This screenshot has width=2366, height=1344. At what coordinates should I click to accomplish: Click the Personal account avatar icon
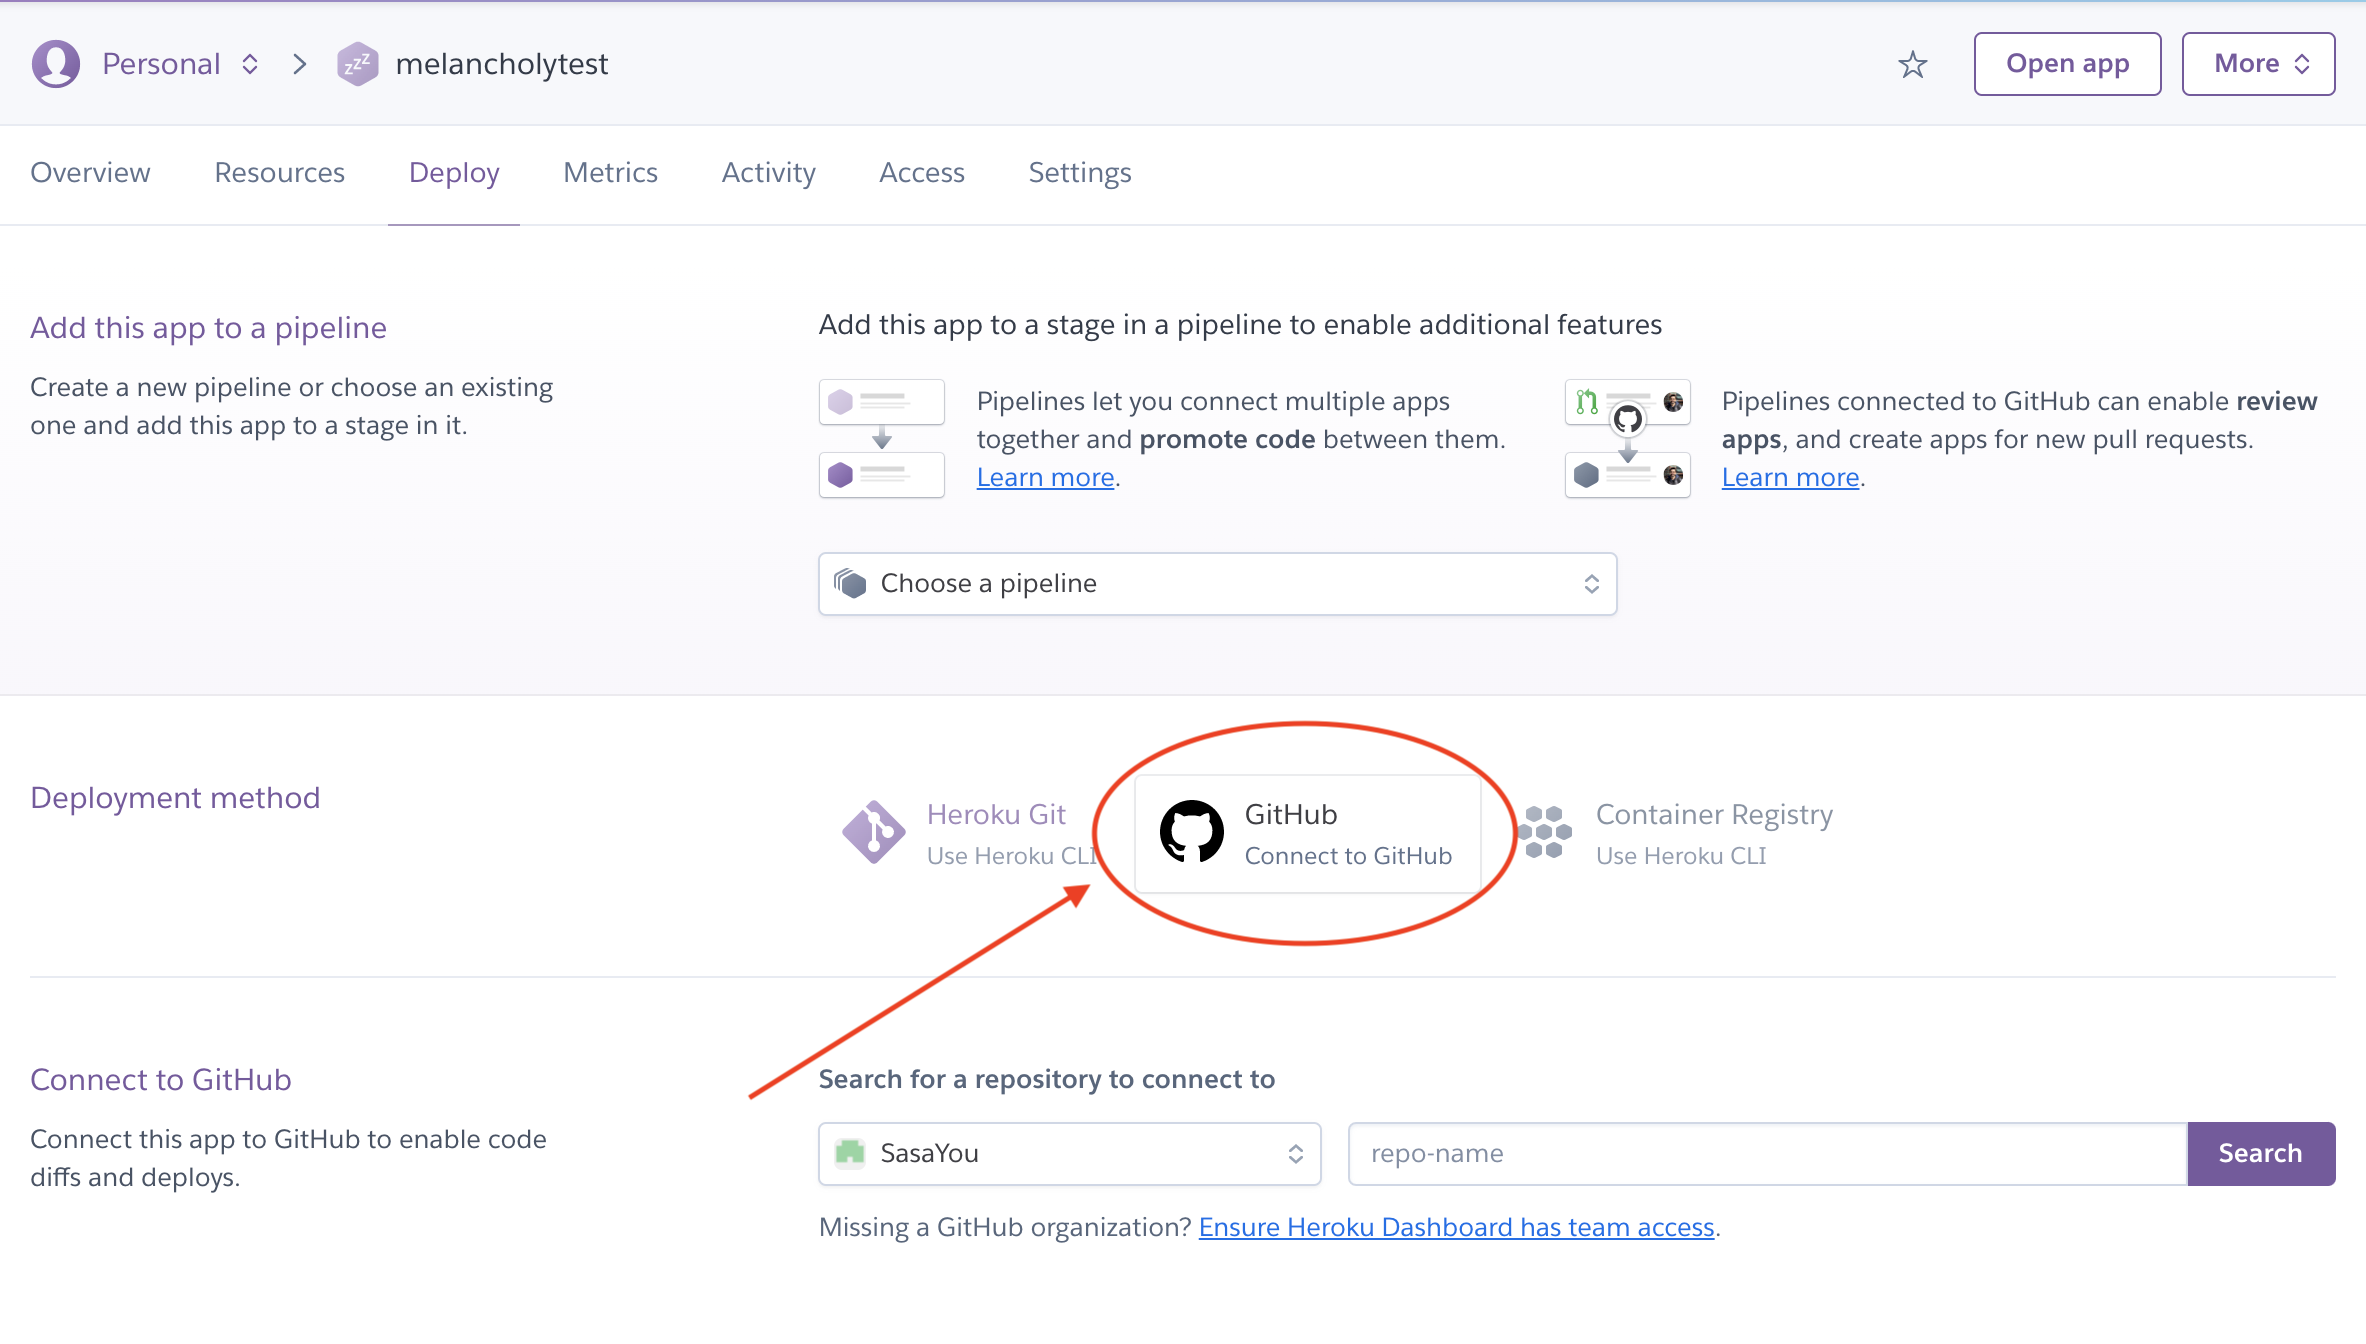56,64
